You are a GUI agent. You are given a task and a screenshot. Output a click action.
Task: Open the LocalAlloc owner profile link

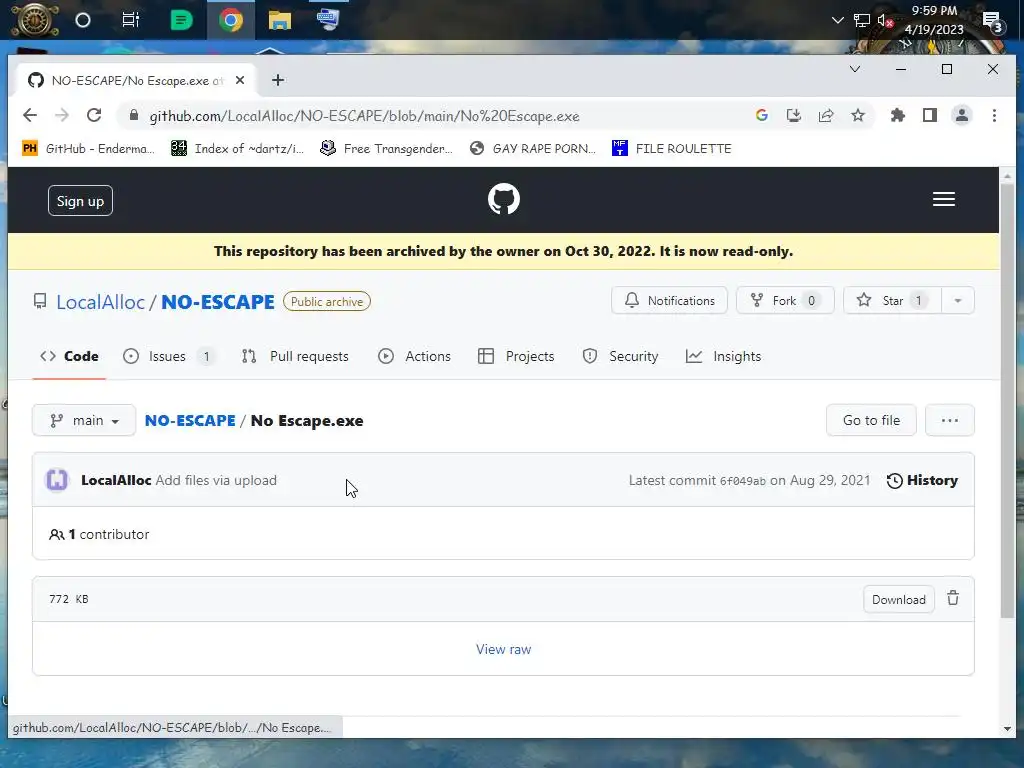(x=101, y=302)
